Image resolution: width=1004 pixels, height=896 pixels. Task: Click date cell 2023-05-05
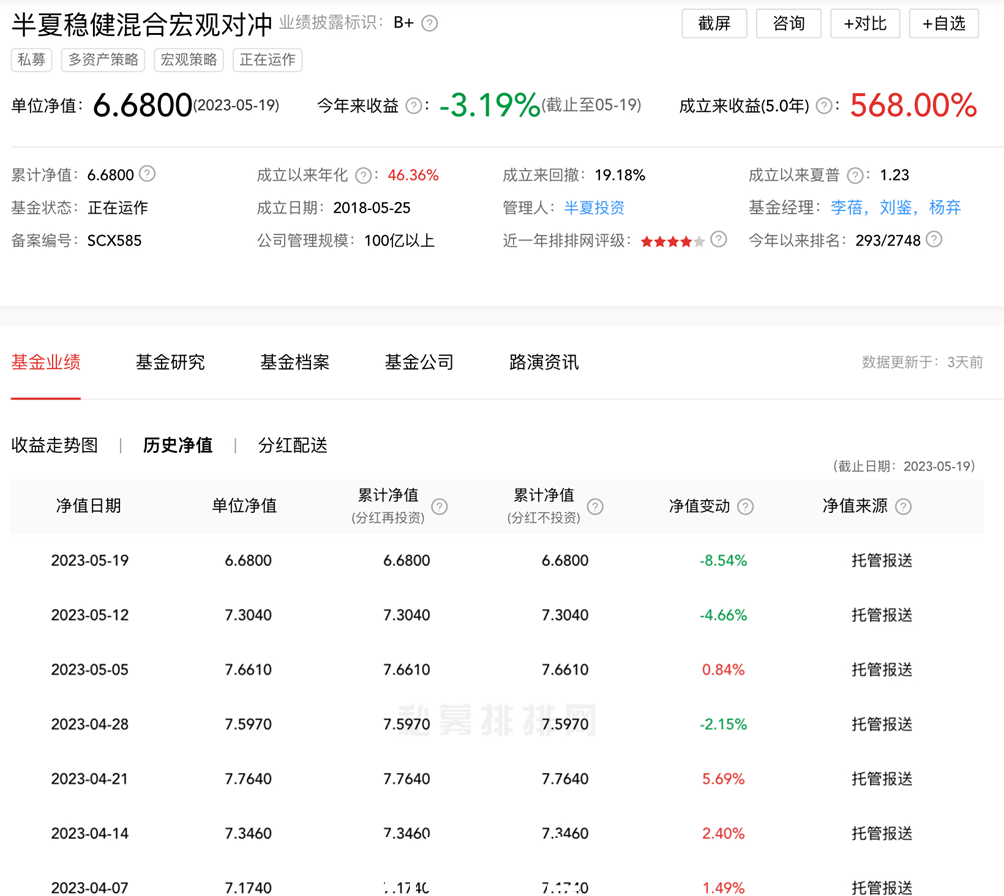90,669
